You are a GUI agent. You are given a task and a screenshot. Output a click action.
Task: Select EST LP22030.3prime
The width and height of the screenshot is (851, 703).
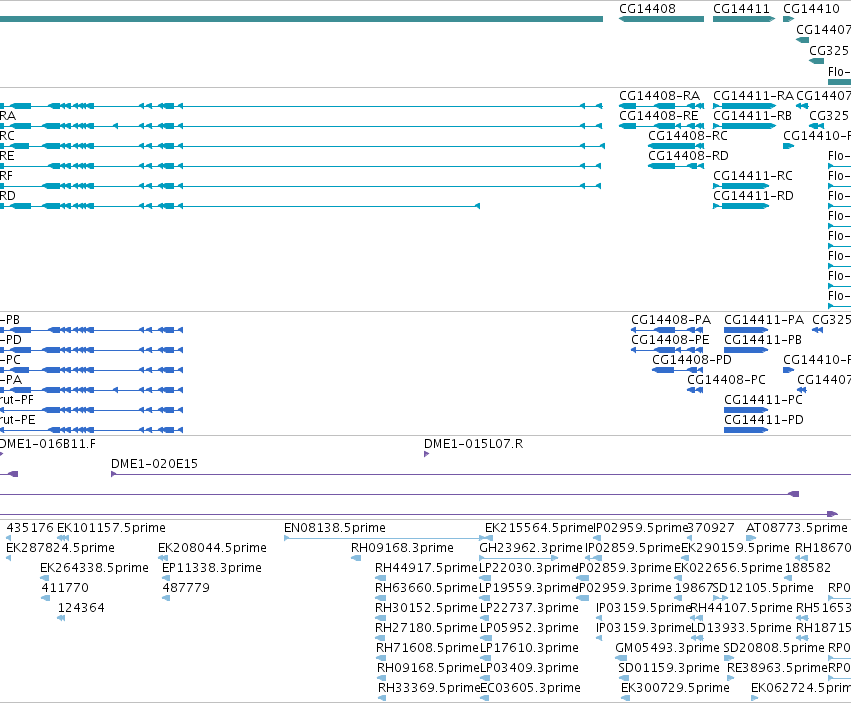click(485, 578)
